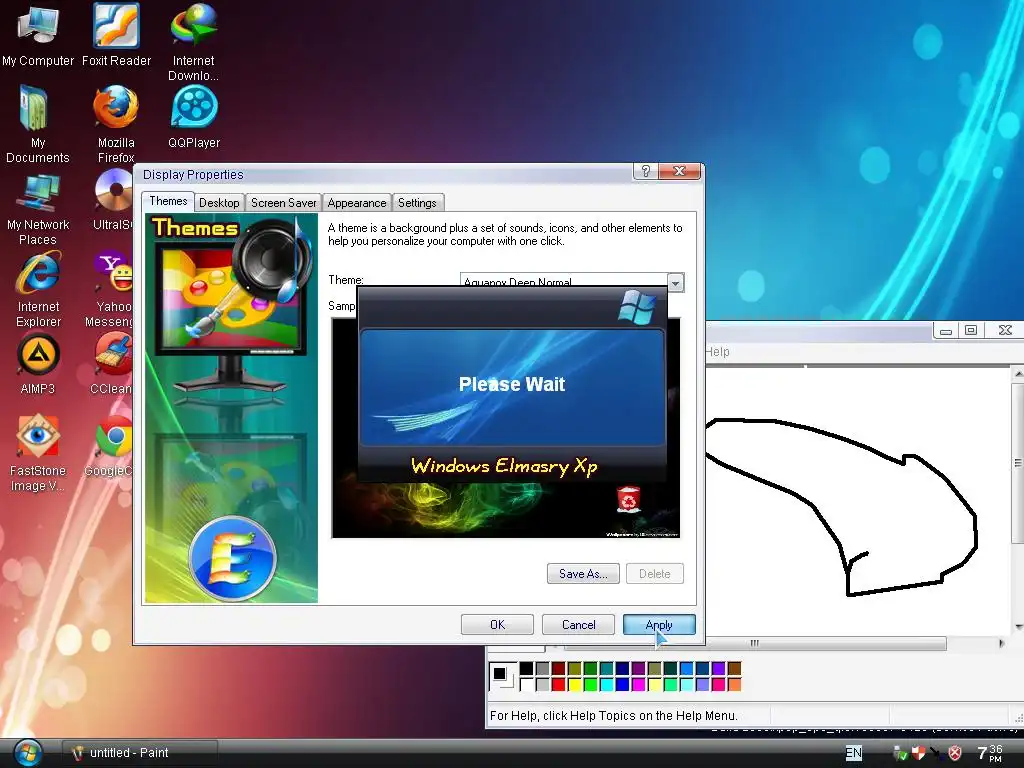Image resolution: width=1024 pixels, height=768 pixels.
Task: Open Internet Explorer desktop icon
Action: coord(39,290)
